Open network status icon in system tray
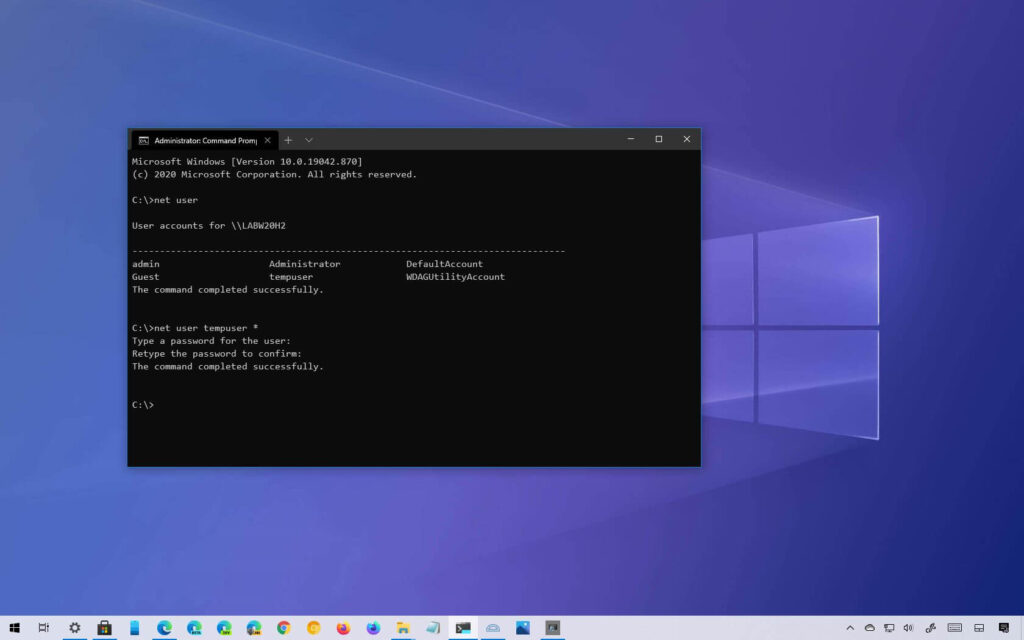 tap(889, 628)
